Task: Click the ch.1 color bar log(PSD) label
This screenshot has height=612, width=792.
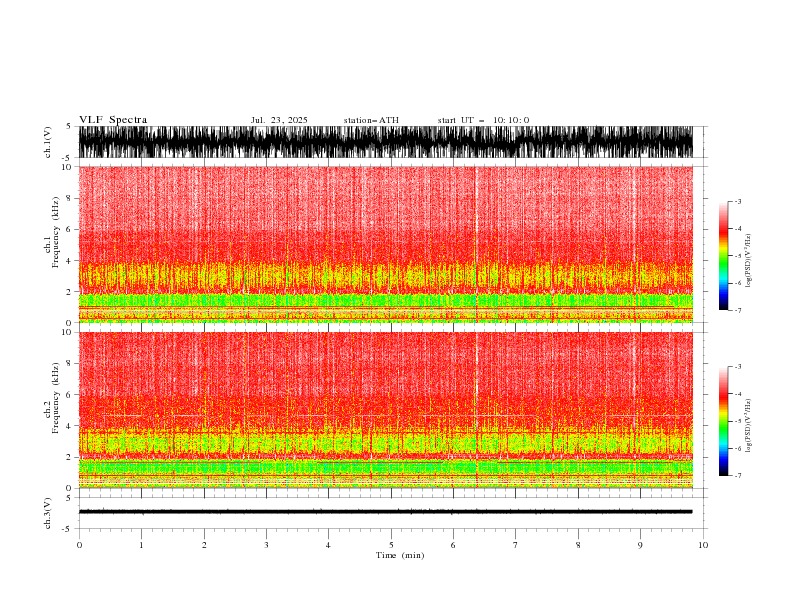Action: click(748, 261)
